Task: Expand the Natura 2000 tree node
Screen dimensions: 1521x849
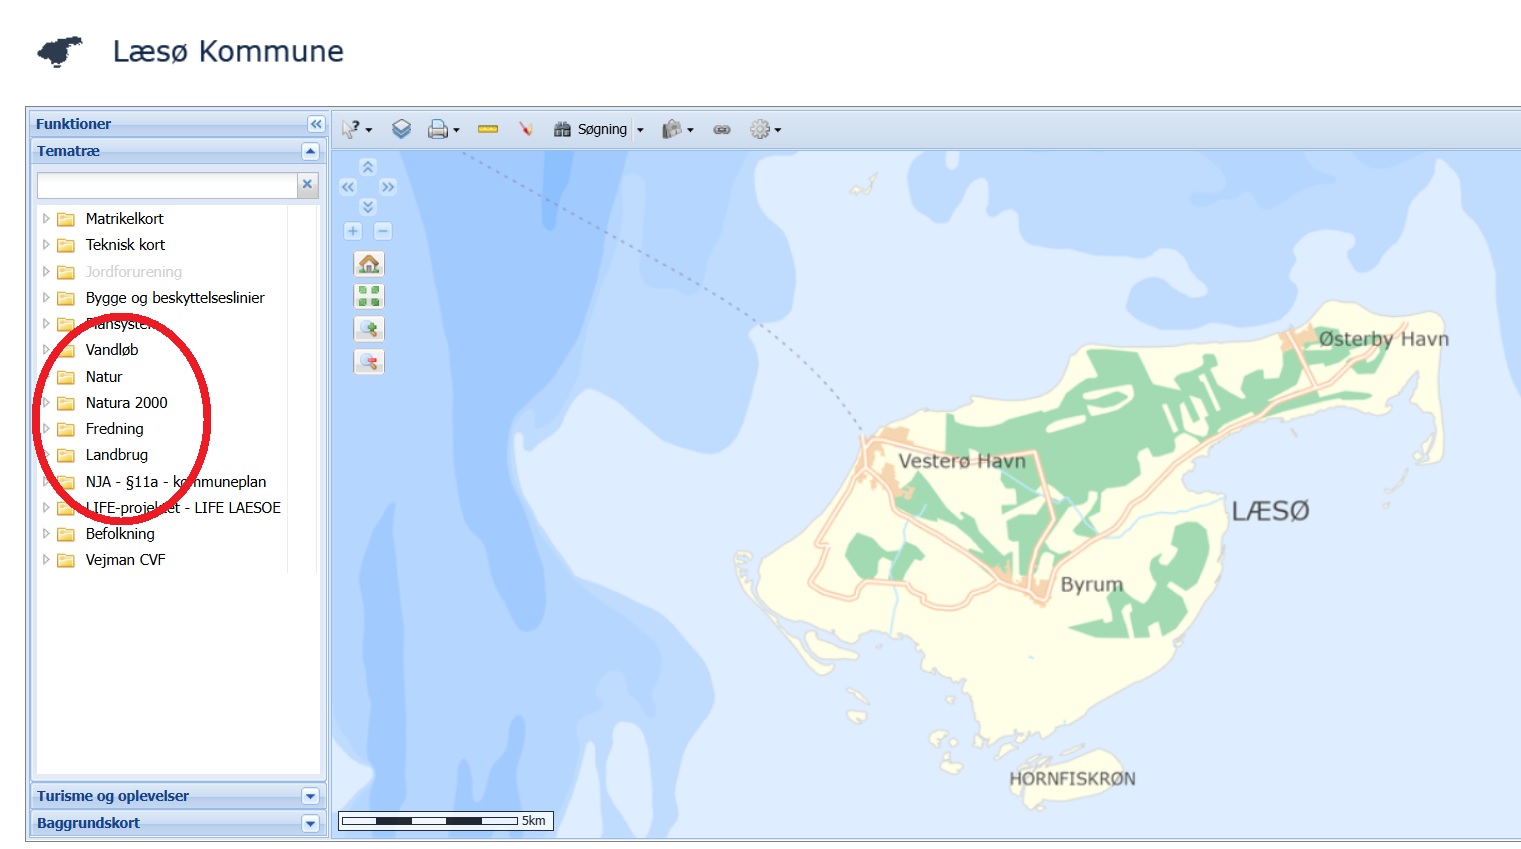Action: tap(46, 402)
